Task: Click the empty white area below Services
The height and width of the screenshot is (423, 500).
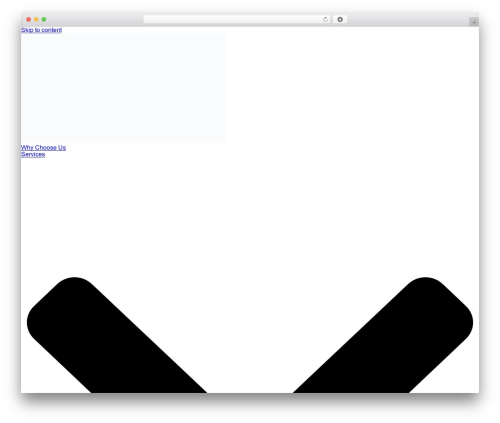Action: 250,217
